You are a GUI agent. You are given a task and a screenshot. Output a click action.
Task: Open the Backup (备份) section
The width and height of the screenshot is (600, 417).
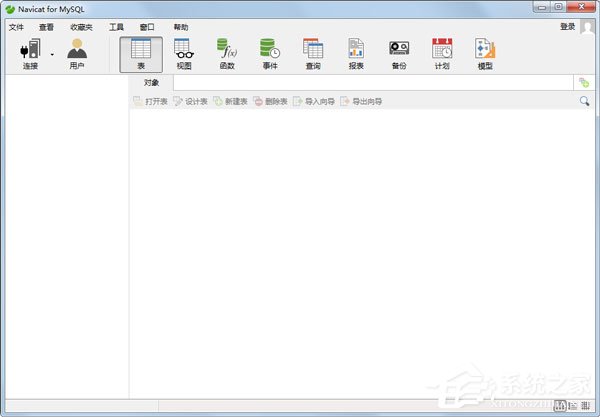[x=399, y=54]
